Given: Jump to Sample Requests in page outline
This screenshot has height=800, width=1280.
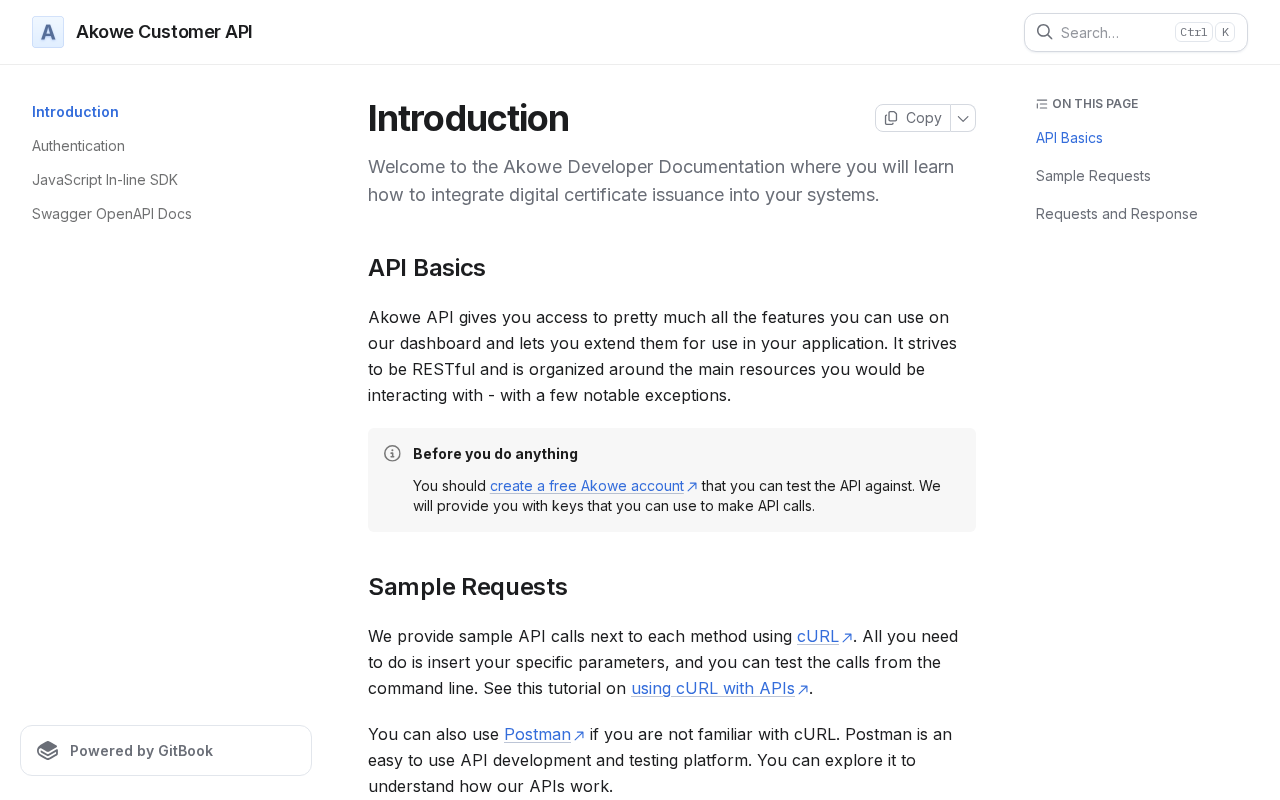Looking at the screenshot, I should click(1093, 176).
